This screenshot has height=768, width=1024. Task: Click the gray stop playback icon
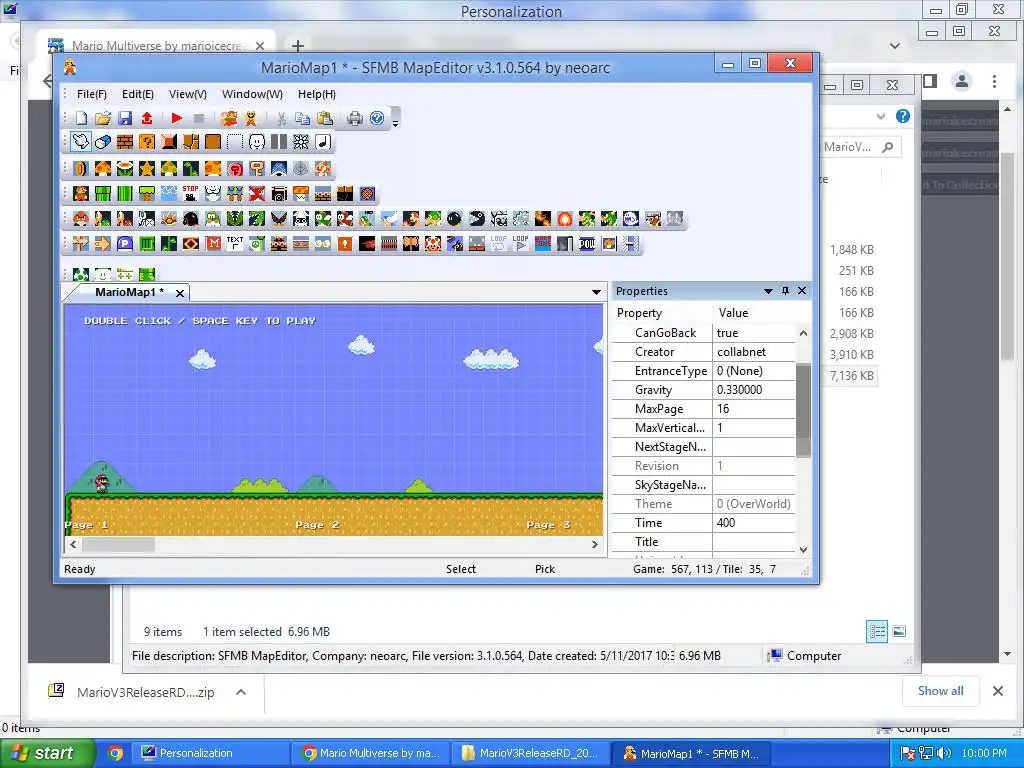click(x=199, y=118)
